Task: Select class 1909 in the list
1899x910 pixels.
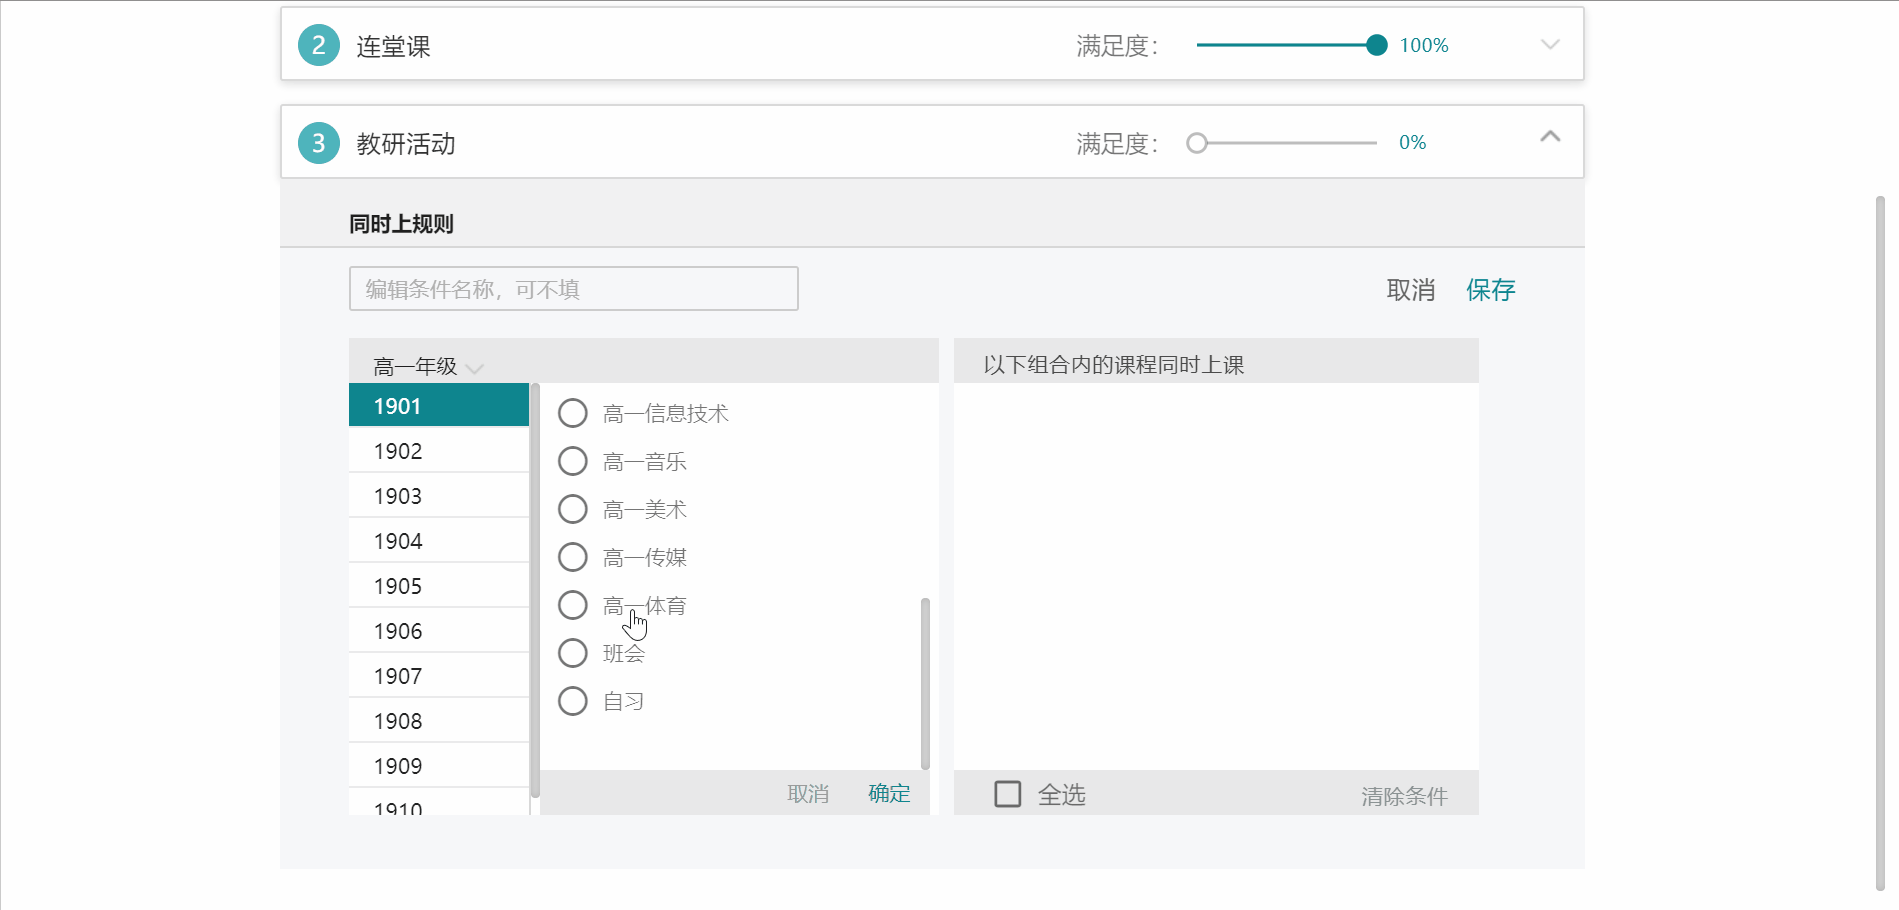Action: [439, 765]
